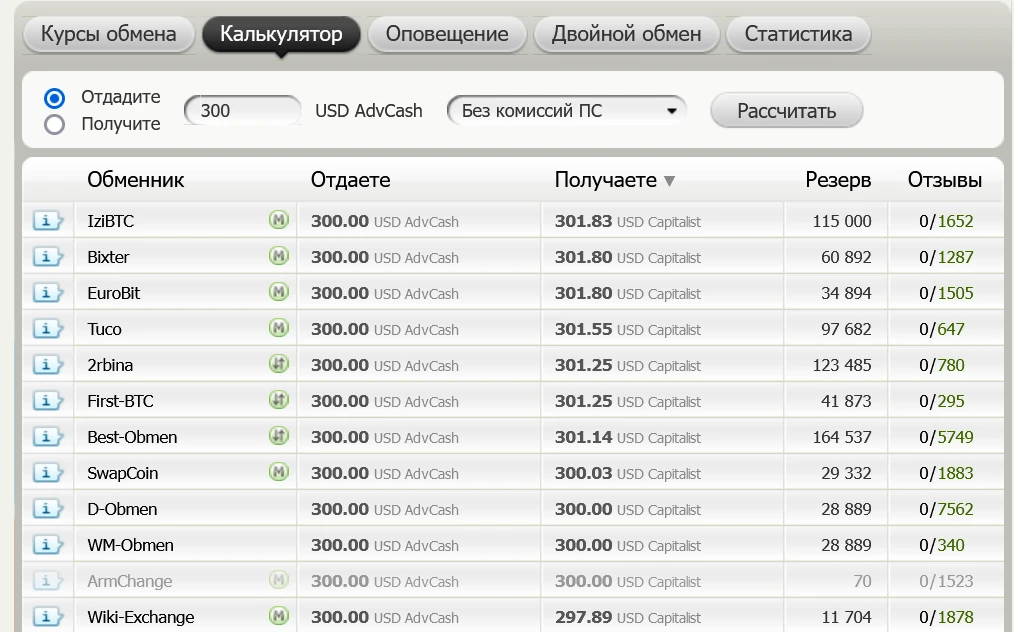Click the Резерв column header
The height and width of the screenshot is (632, 1014).
[x=838, y=180]
